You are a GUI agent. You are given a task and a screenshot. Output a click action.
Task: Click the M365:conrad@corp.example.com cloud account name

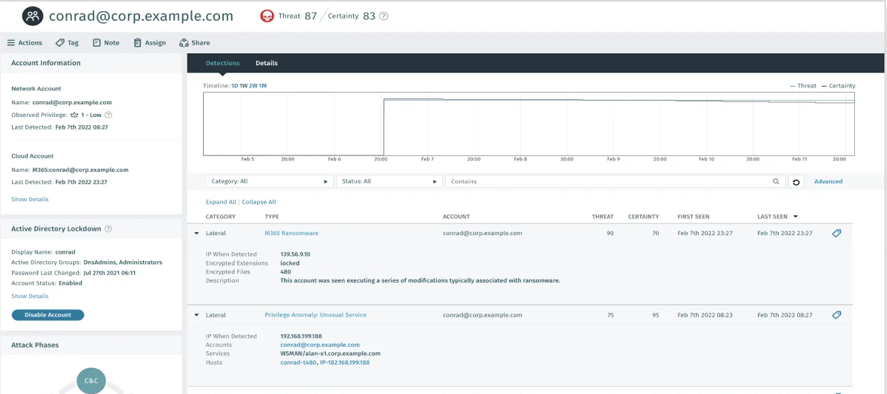click(x=80, y=170)
